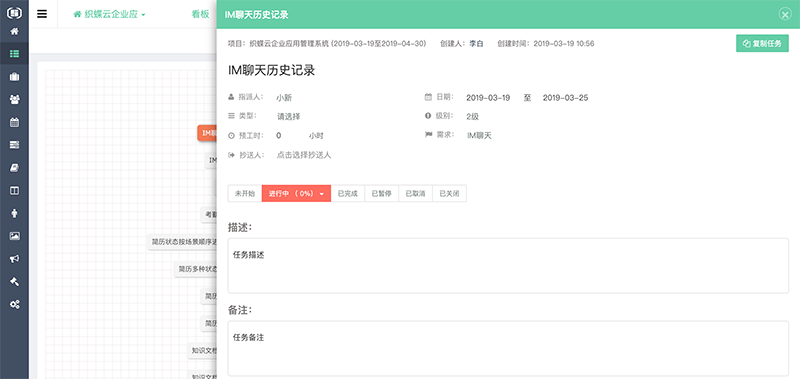The width and height of the screenshot is (800, 379).
Task: Select the 简历状态按场景顺序 node in mind map
Action: point(183,242)
